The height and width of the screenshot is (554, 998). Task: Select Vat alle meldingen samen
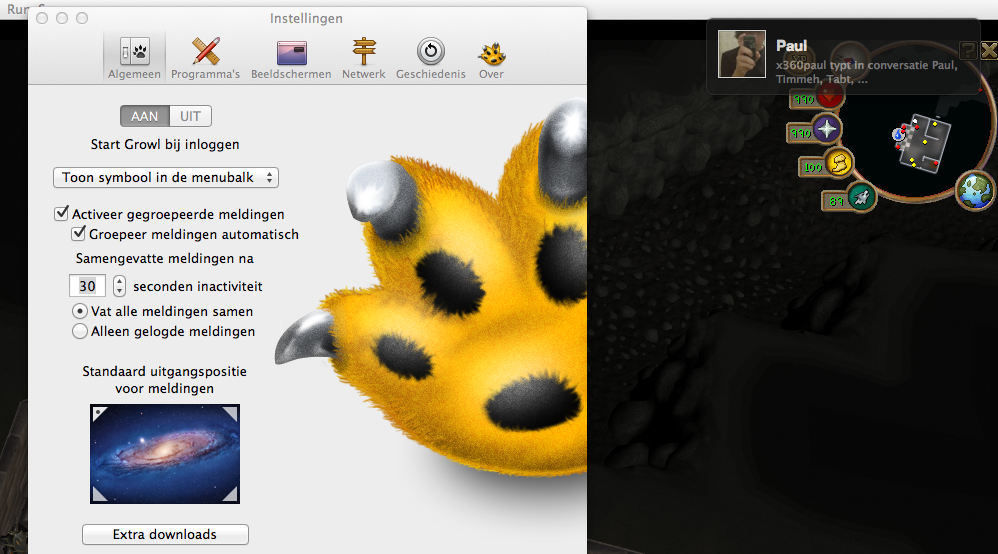[80, 311]
